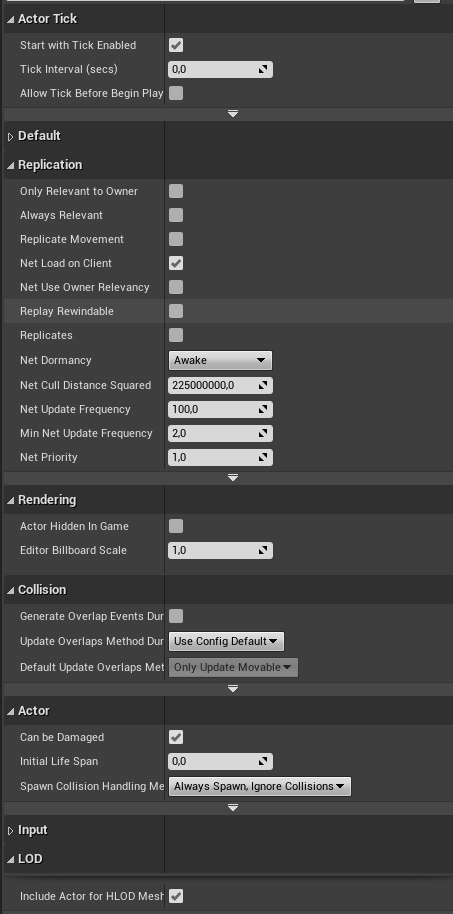Disable Start with Tick Enabled checkbox
The image size is (453, 914).
click(175, 45)
